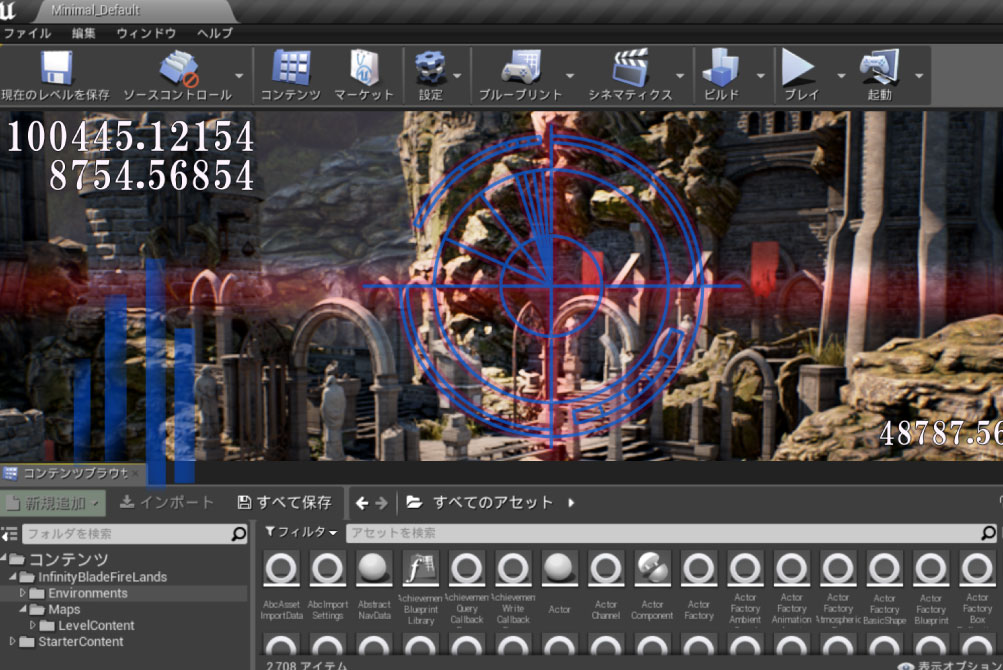Select Actor Factory Blueprint asset
The image size is (1003, 670).
click(931, 588)
